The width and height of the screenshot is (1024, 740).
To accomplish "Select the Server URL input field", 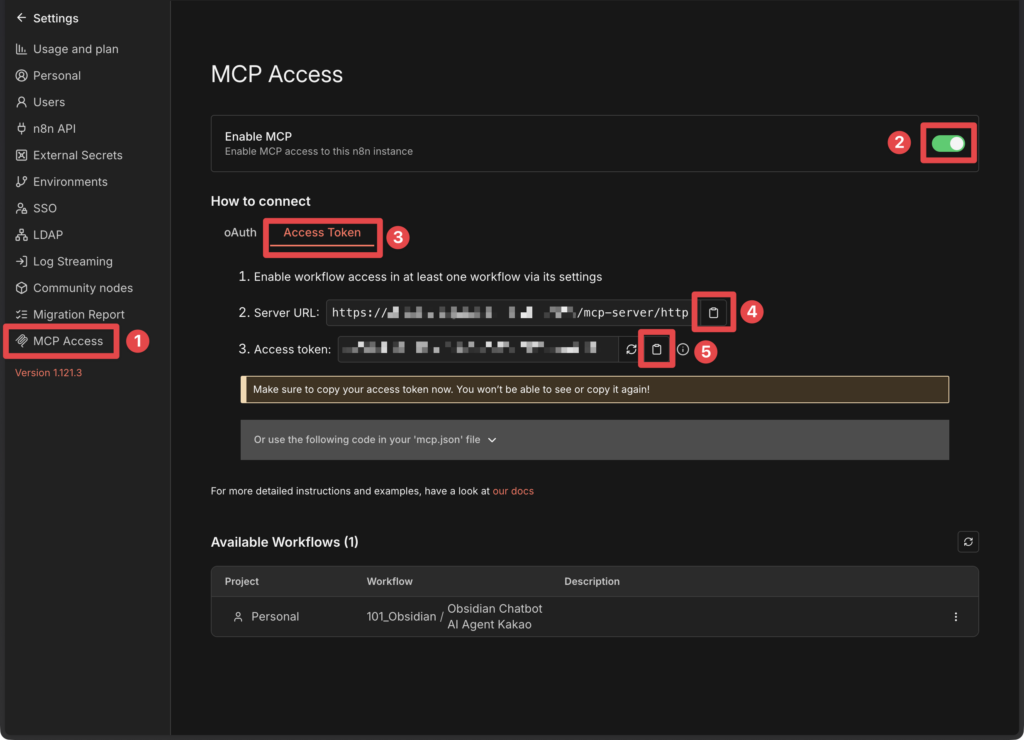I will pyautogui.click(x=500, y=311).
